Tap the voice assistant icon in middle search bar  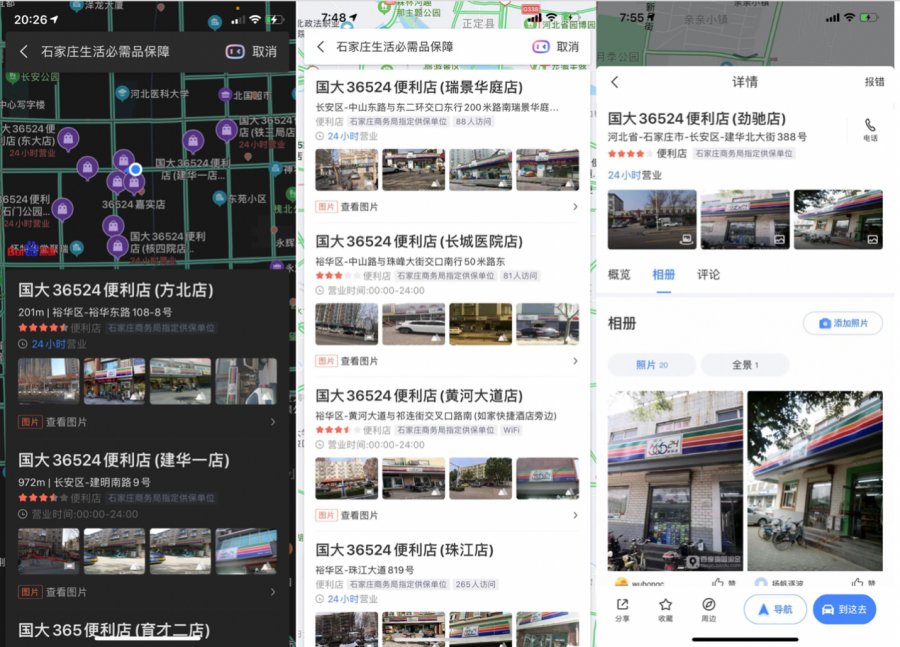540,47
